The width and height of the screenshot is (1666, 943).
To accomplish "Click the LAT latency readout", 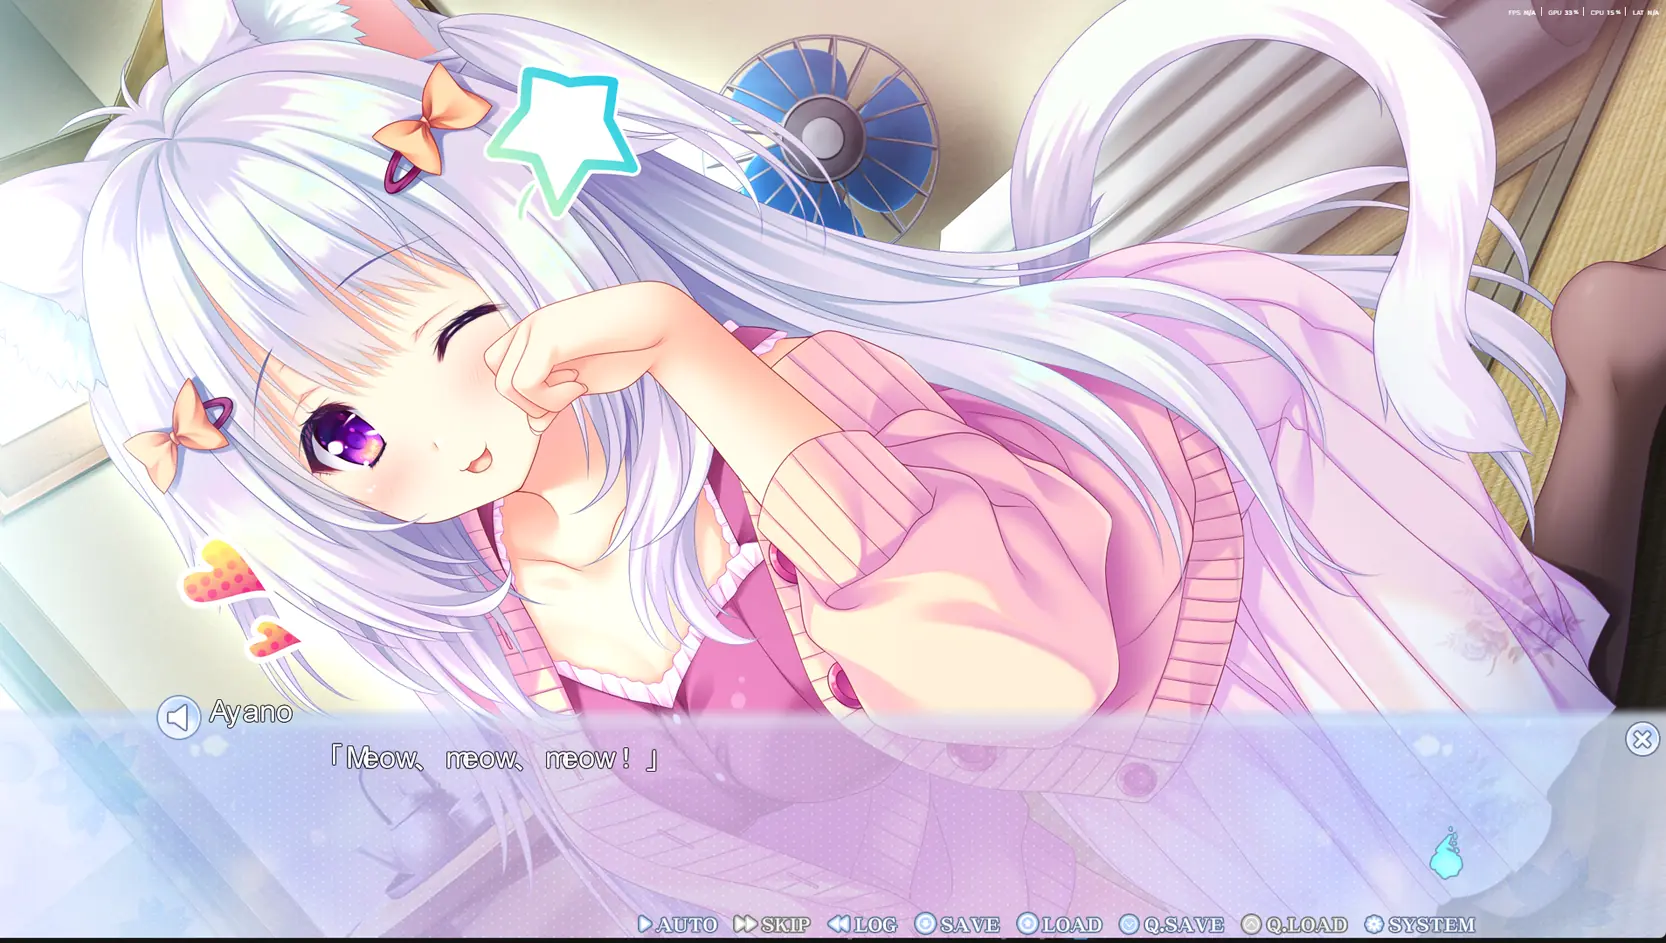I will tap(1645, 12).
